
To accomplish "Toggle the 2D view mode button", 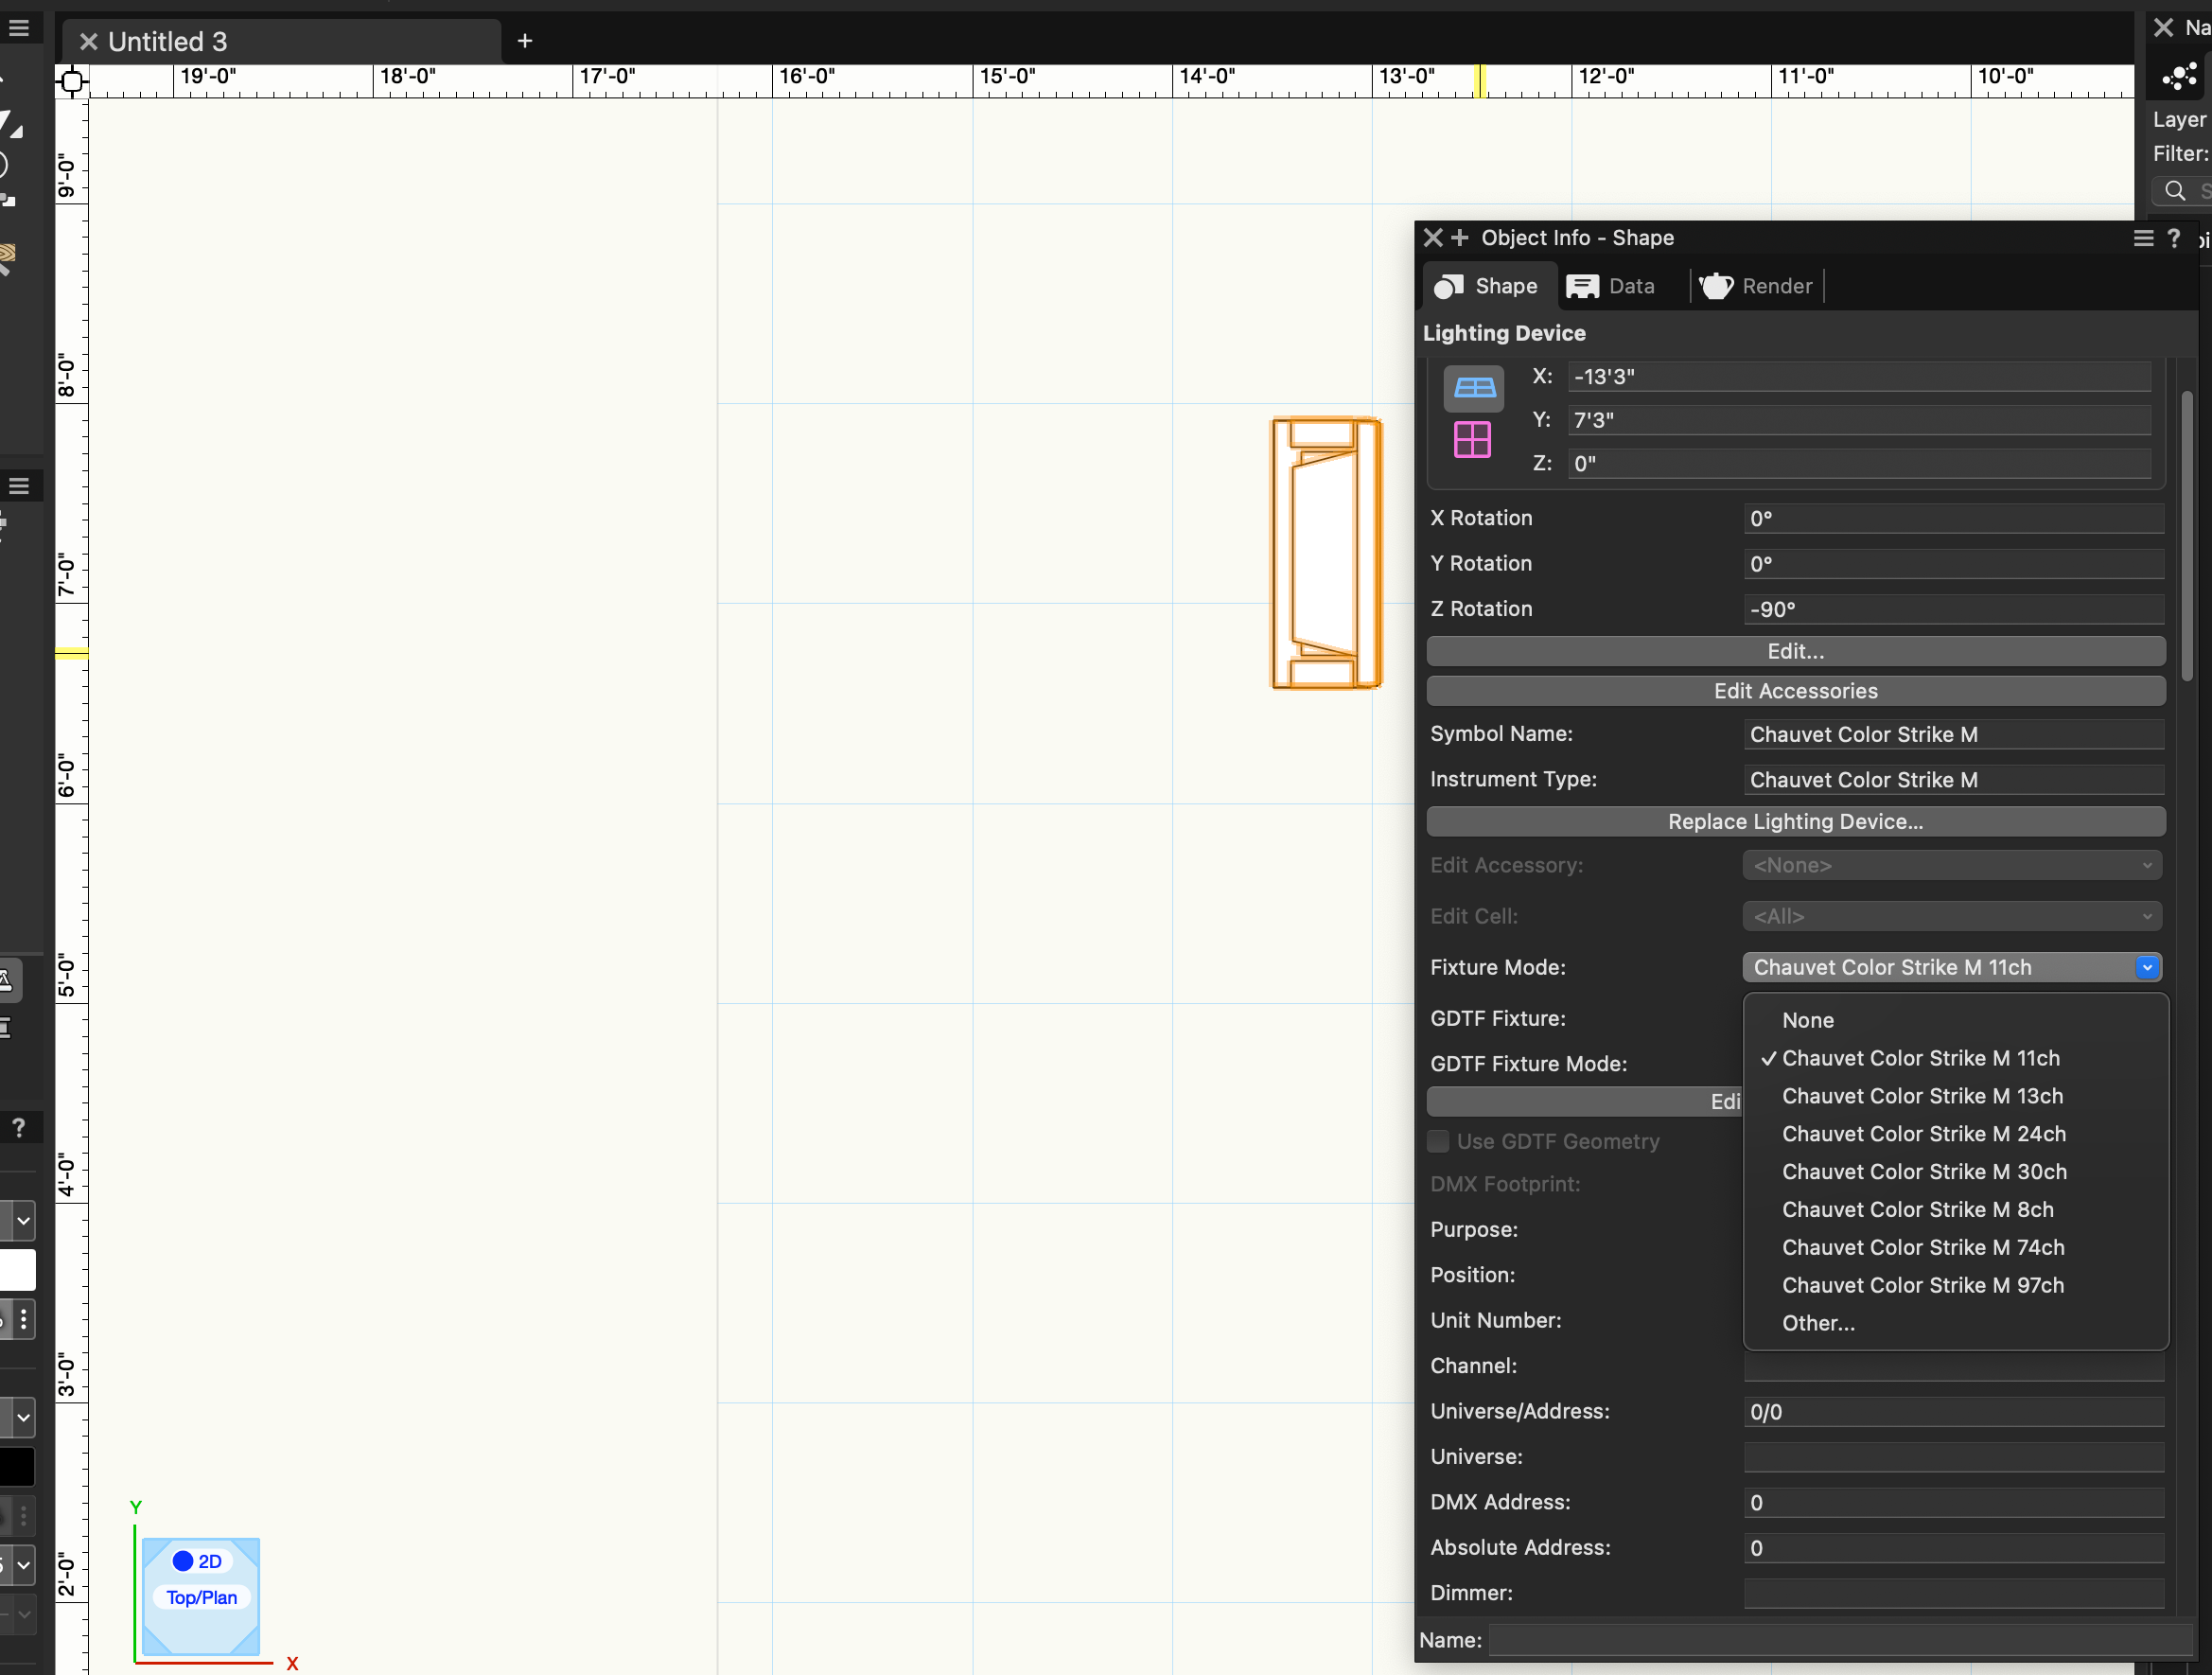I will click(199, 1561).
